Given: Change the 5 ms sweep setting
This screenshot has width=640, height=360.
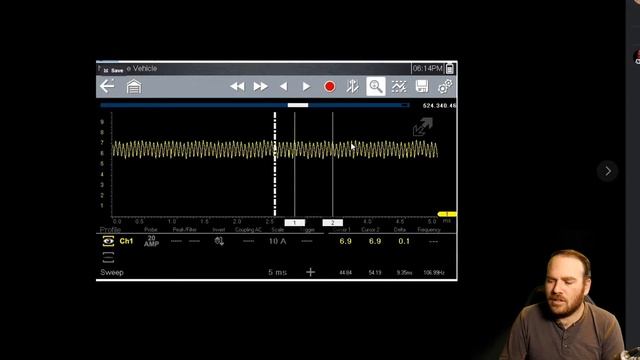Looking at the screenshot, I should click(278, 272).
